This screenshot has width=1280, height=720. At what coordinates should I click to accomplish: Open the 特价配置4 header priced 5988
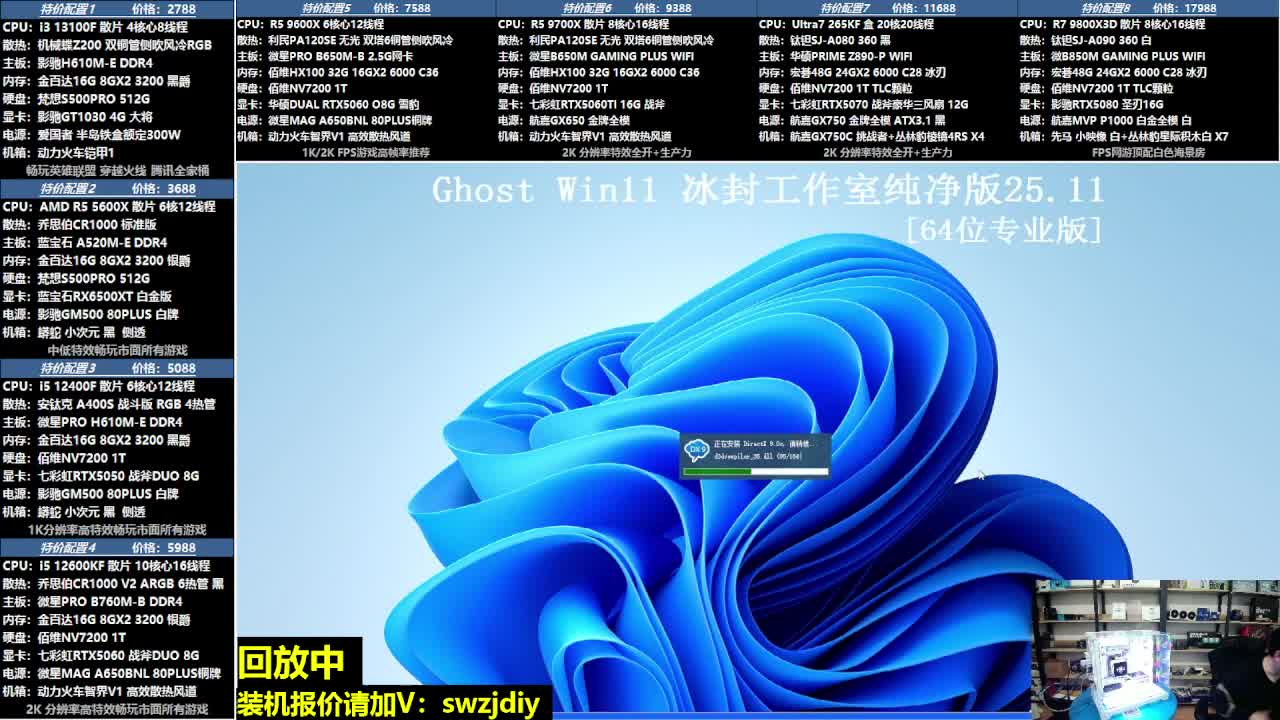click(x=117, y=548)
